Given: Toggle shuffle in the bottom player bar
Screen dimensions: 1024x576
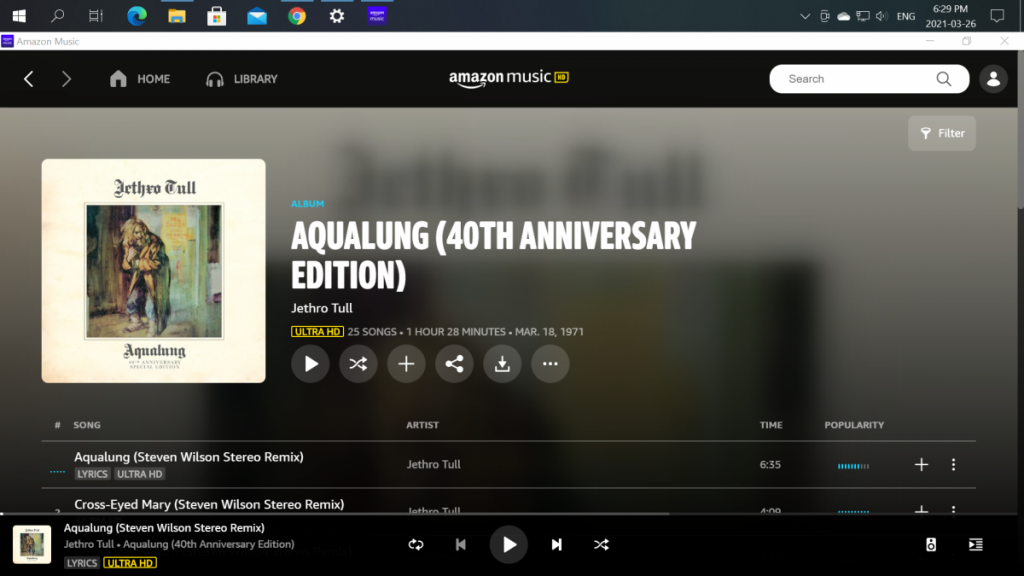Looking at the screenshot, I should 601,545.
